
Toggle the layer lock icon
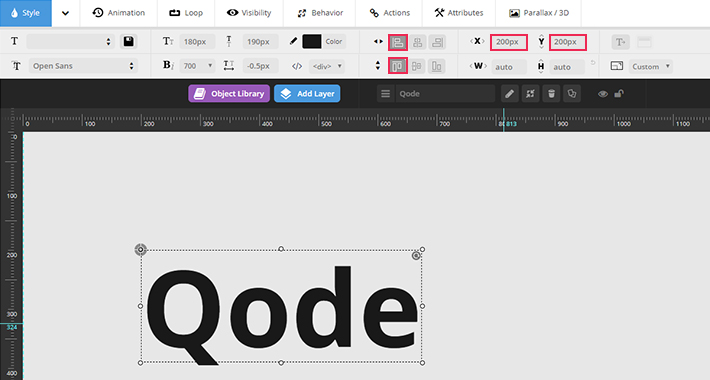(619, 94)
